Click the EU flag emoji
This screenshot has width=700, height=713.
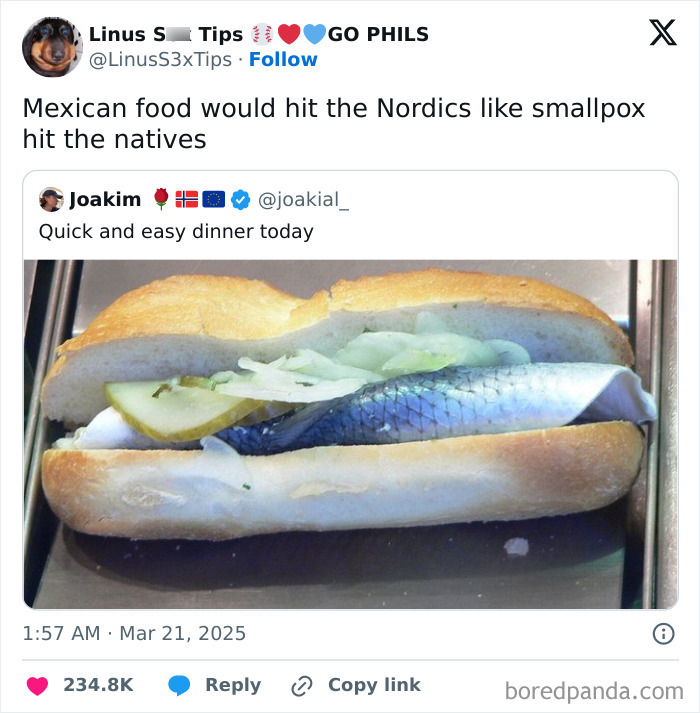click(x=213, y=199)
